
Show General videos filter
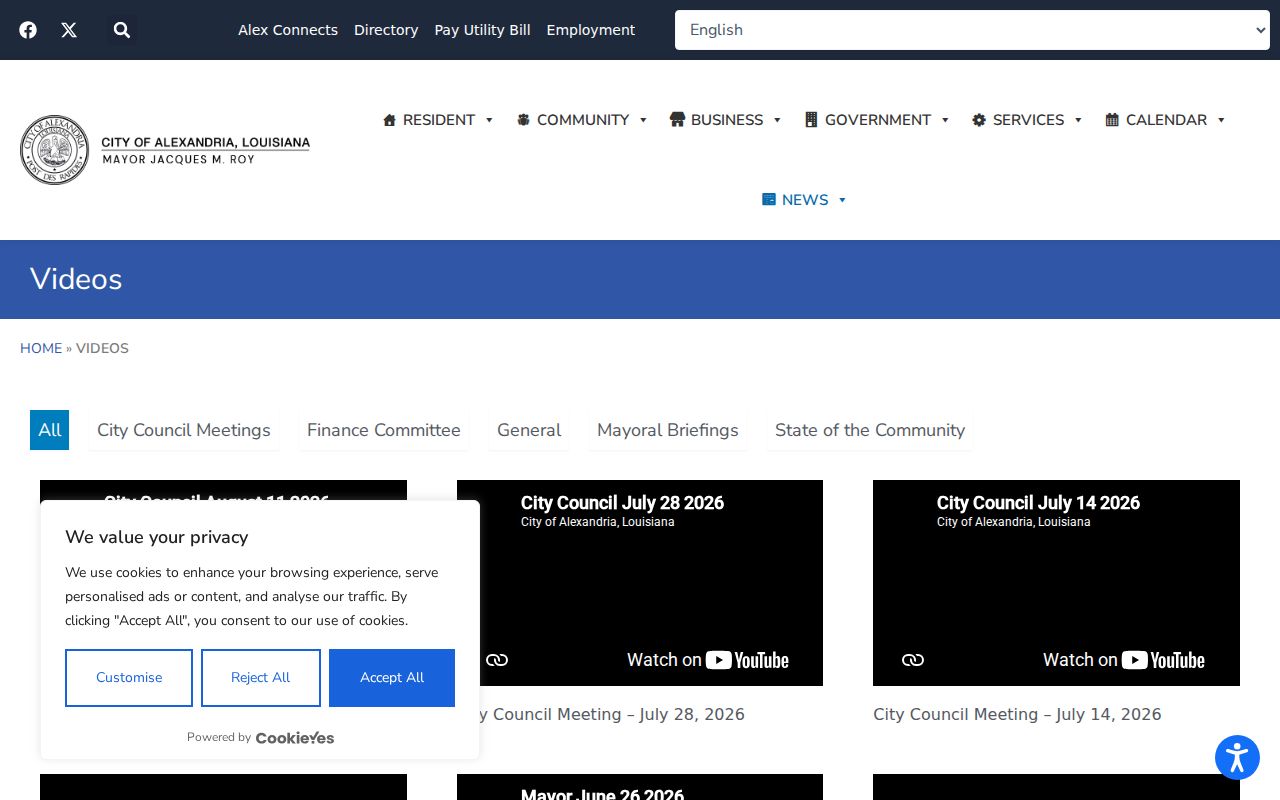pyautogui.click(x=529, y=430)
